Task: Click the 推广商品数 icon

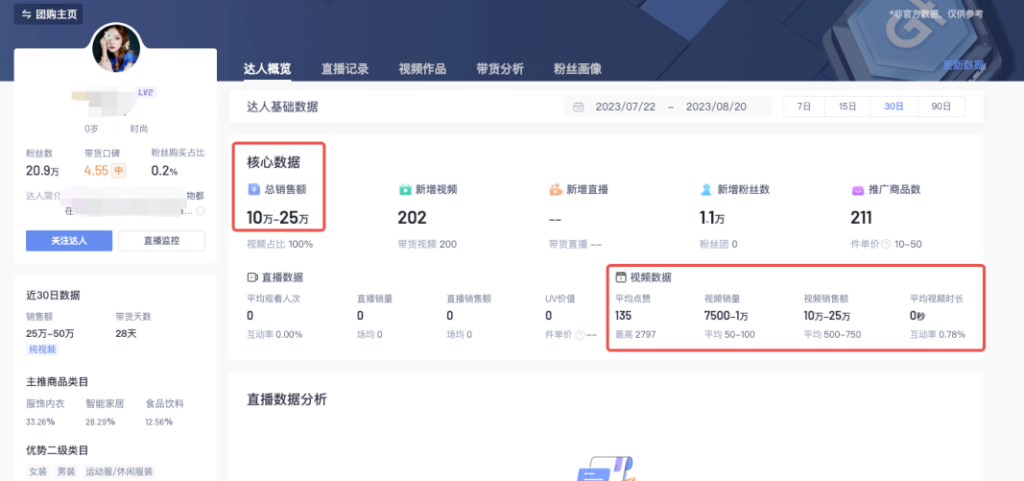Action: coord(857,190)
